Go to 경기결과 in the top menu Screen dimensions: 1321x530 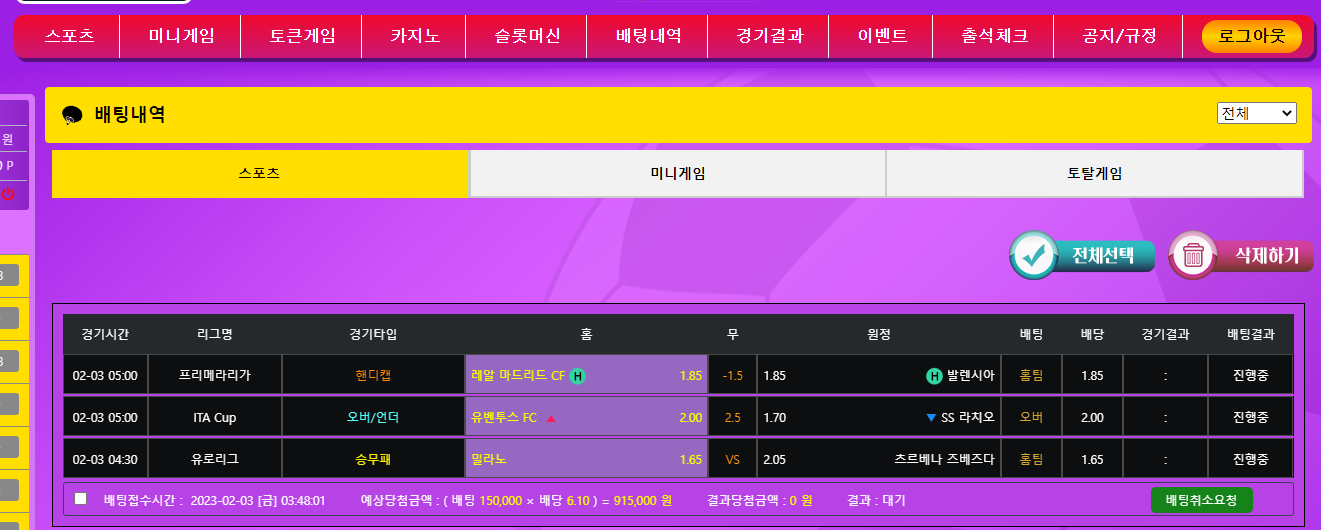click(x=770, y=37)
